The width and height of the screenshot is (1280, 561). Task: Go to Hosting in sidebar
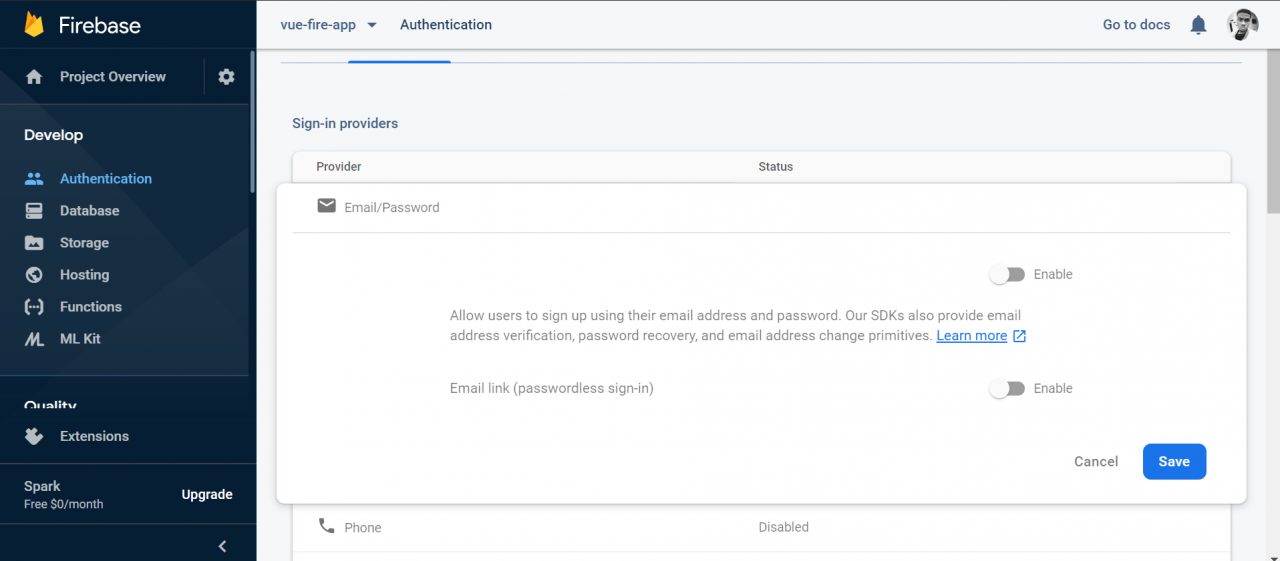pos(84,275)
